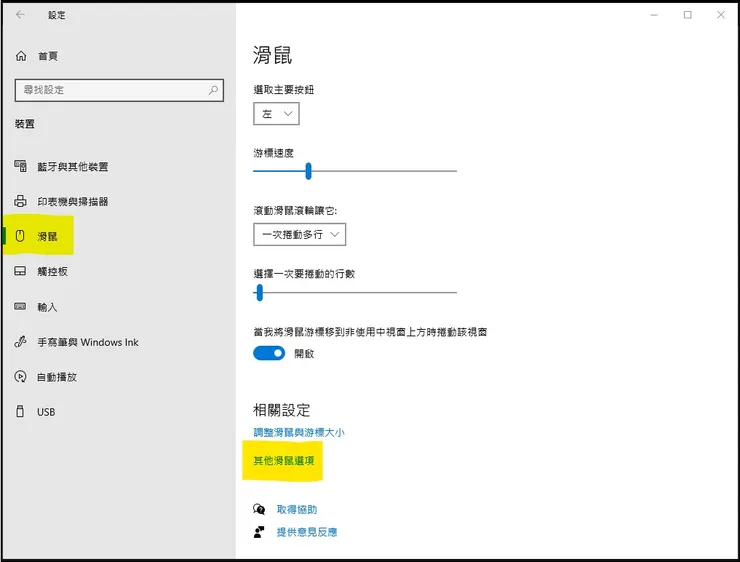Click the search magnifier icon in 尋找設定

(213, 90)
